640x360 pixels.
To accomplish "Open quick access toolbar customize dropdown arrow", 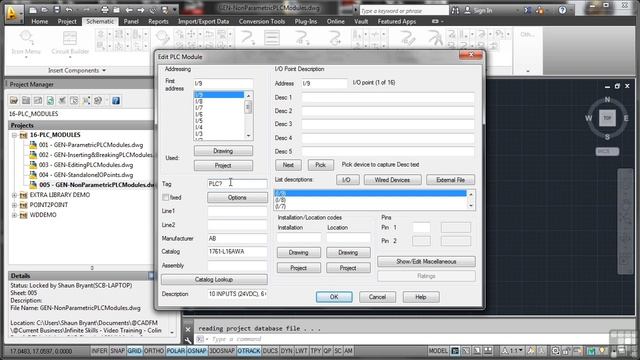I will point(175,10).
